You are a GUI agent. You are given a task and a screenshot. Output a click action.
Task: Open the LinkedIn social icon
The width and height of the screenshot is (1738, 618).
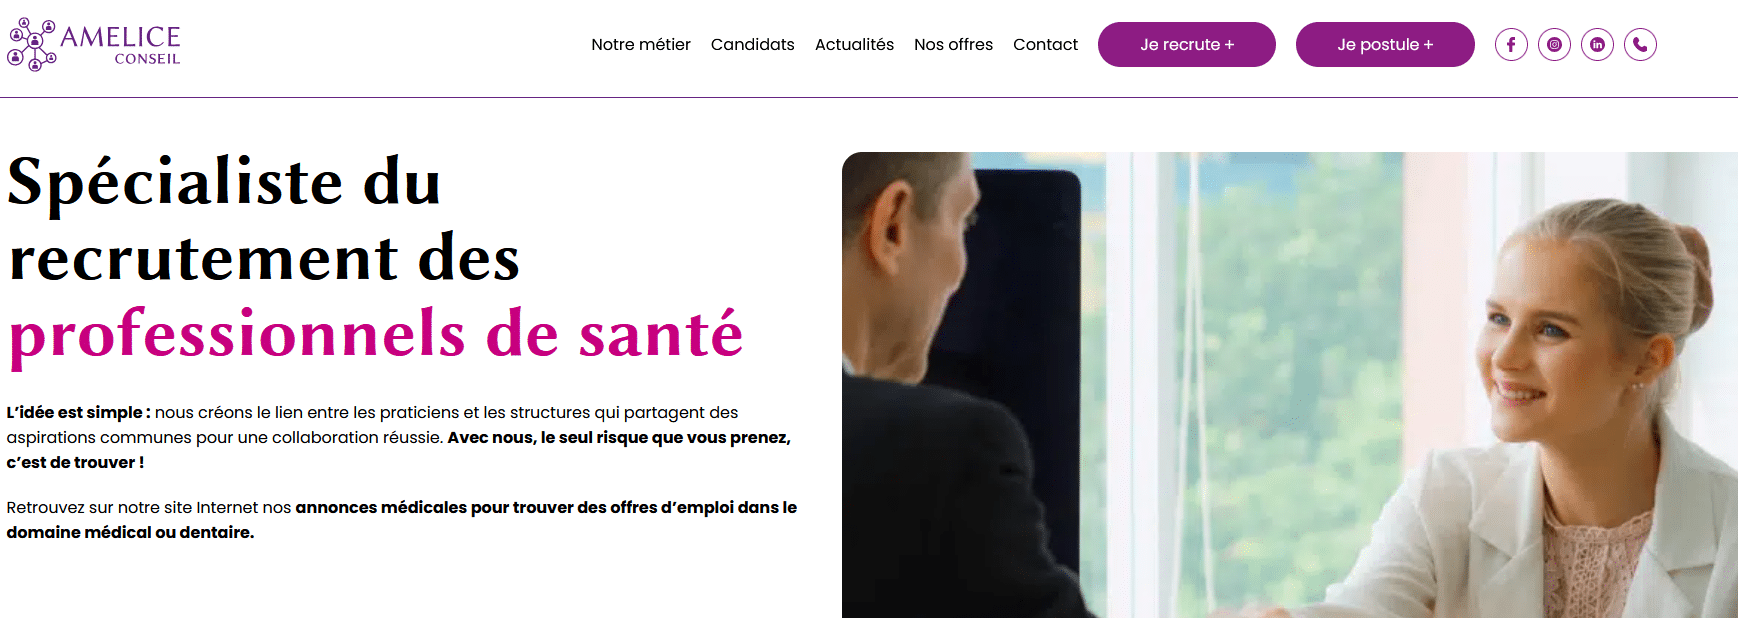(x=1597, y=45)
